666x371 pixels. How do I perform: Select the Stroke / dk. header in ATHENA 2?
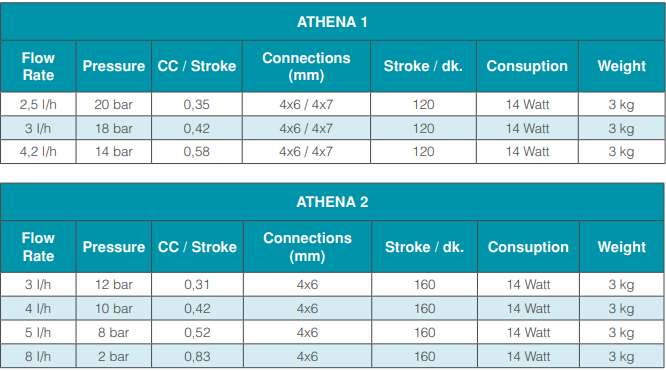424,247
